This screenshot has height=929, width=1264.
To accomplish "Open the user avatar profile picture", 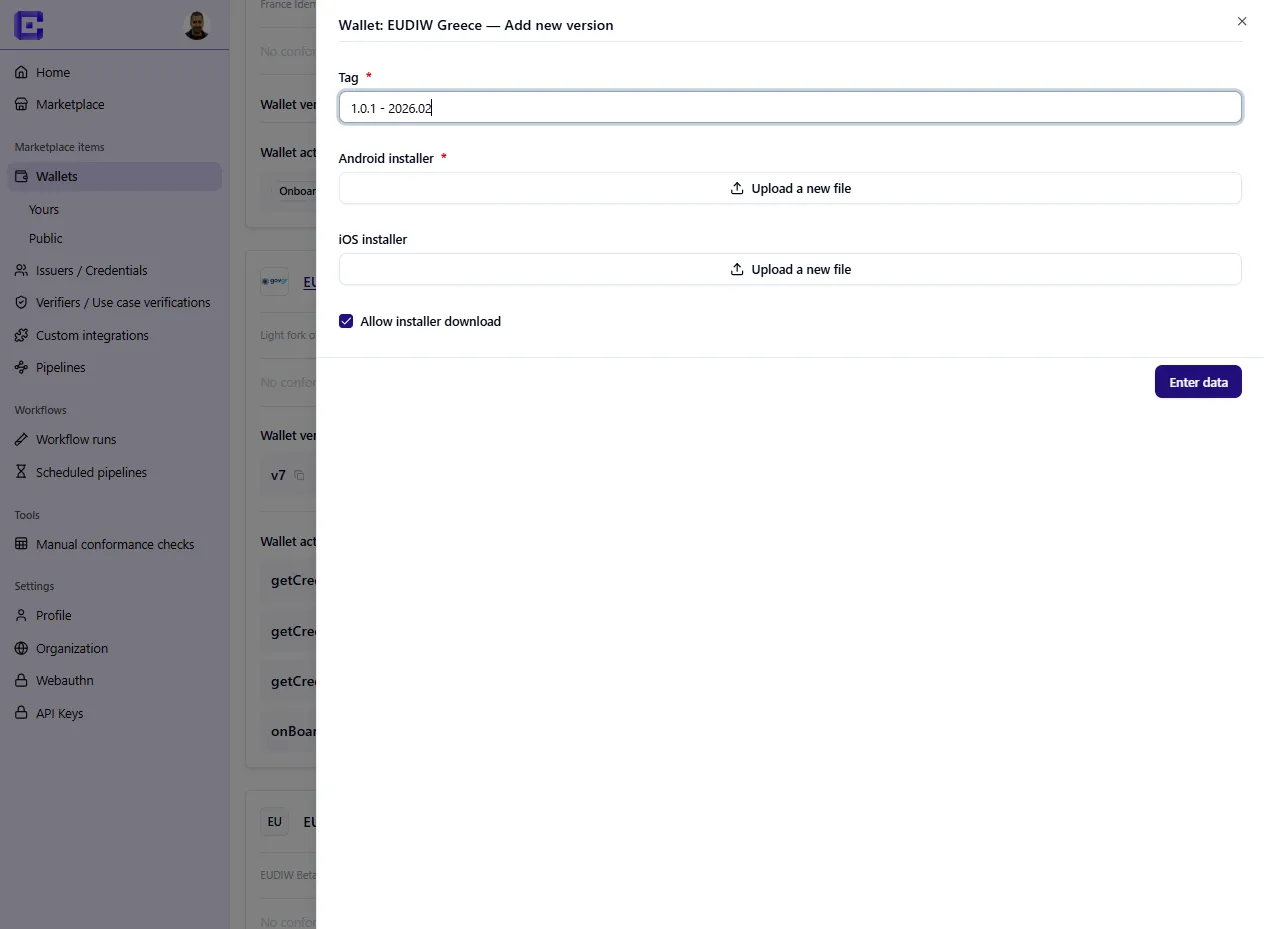I will pos(197,25).
